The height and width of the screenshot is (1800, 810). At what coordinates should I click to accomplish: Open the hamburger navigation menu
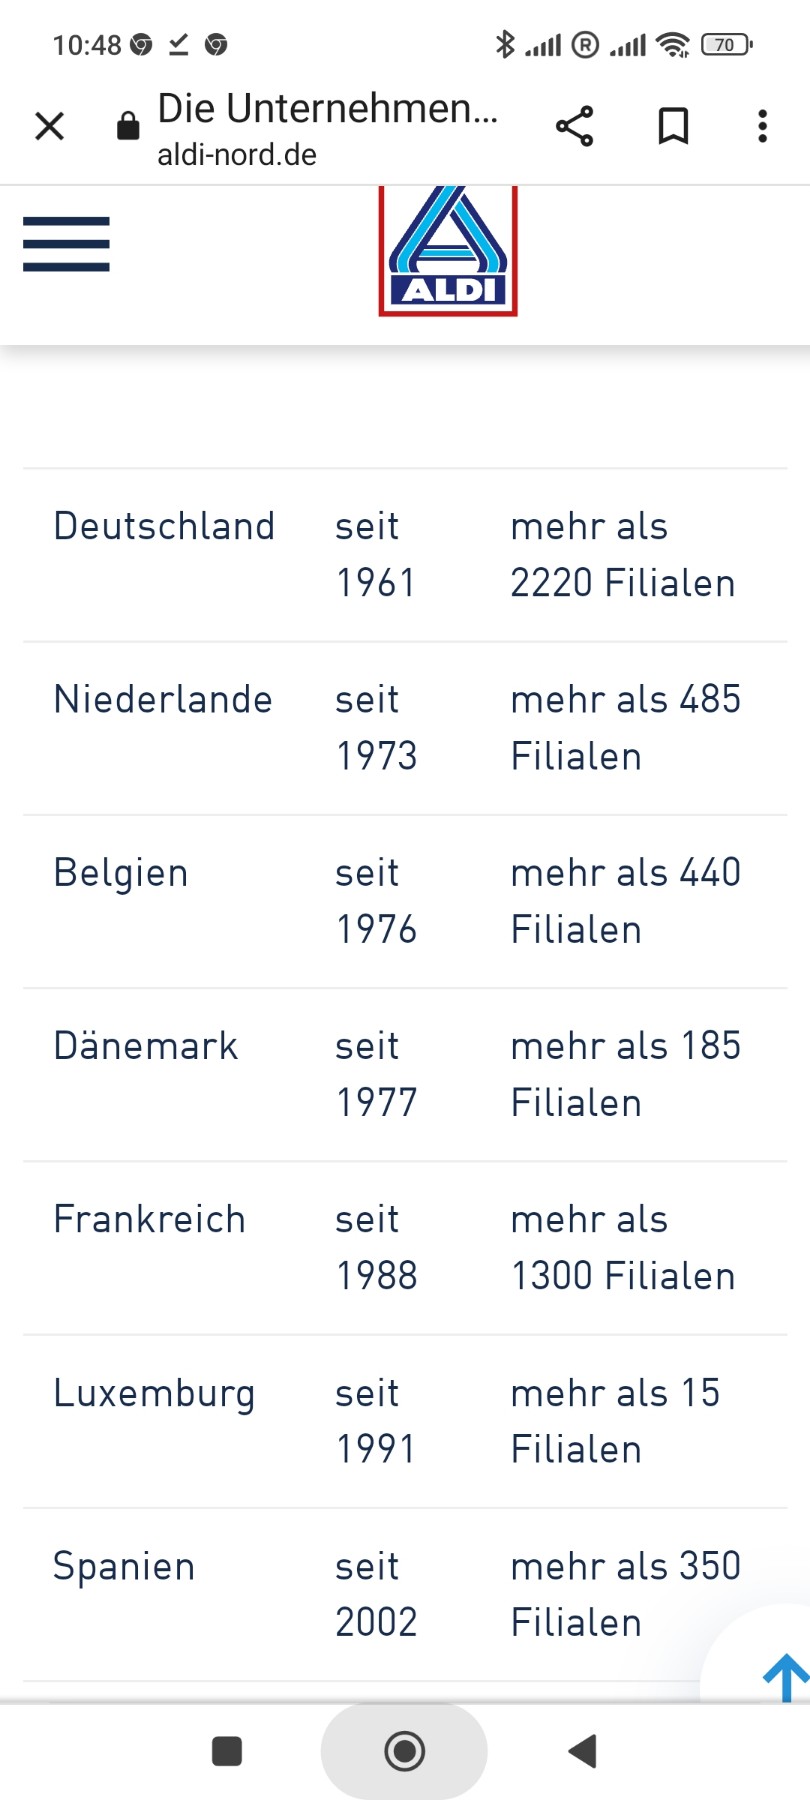point(66,244)
